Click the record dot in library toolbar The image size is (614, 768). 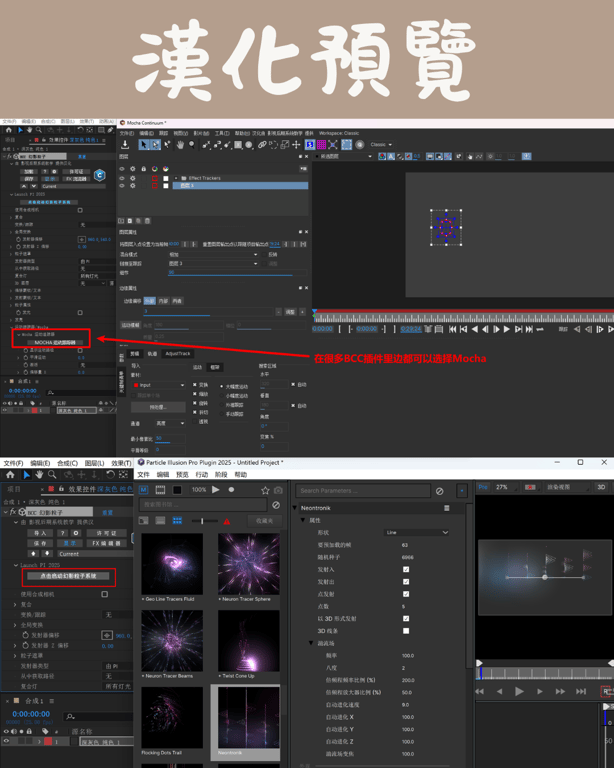[231, 489]
